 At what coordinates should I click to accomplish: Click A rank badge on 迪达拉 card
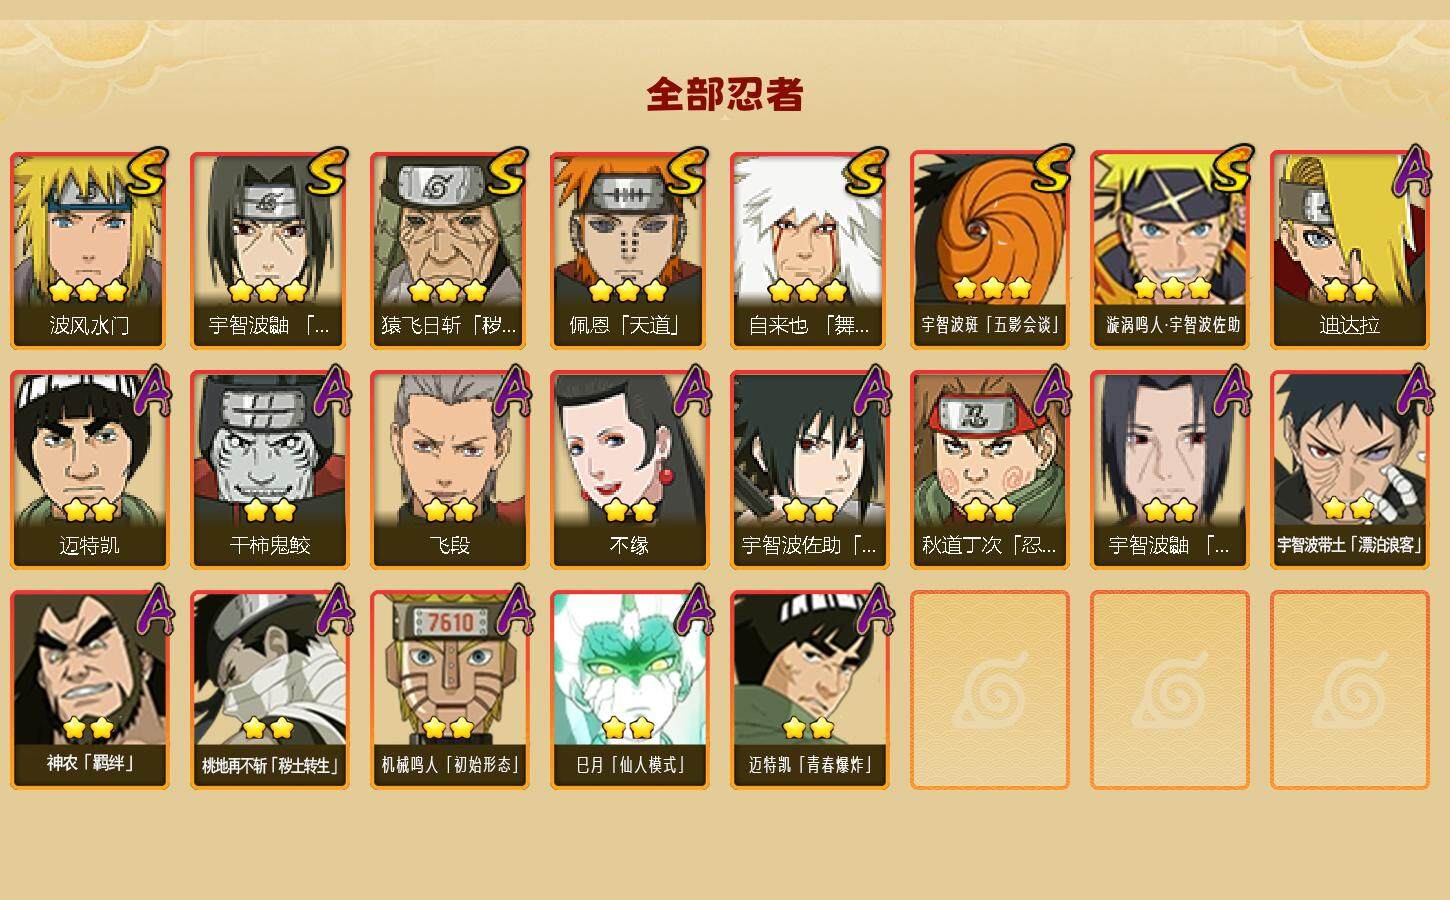point(1412,170)
